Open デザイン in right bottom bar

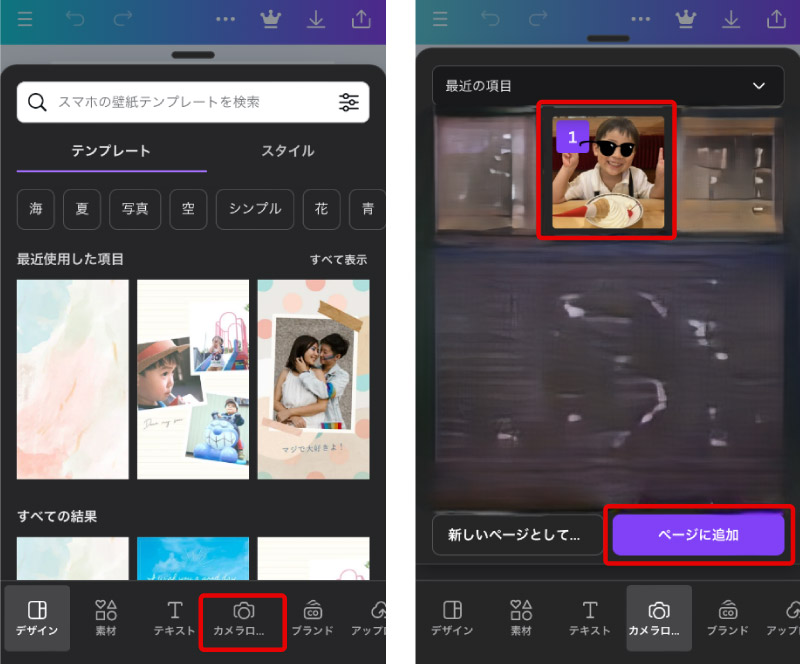tap(452, 618)
